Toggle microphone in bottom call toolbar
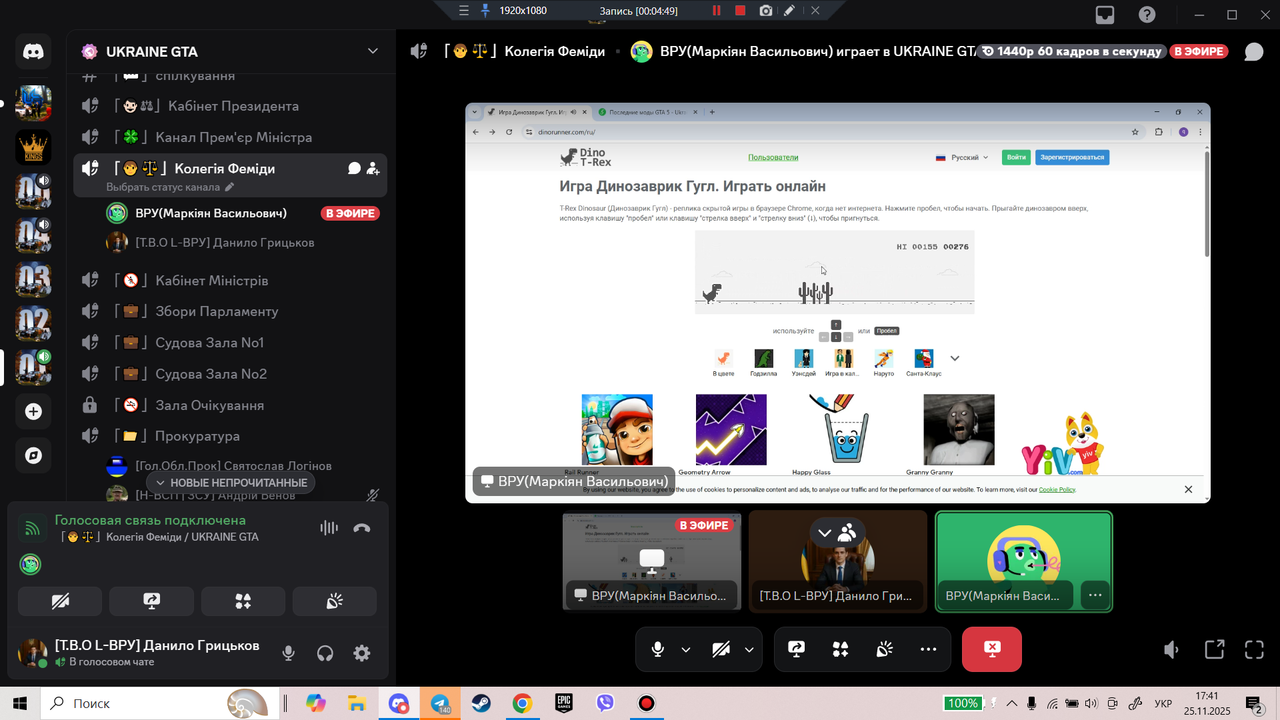Viewport: 1280px width, 720px height. coord(657,649)
